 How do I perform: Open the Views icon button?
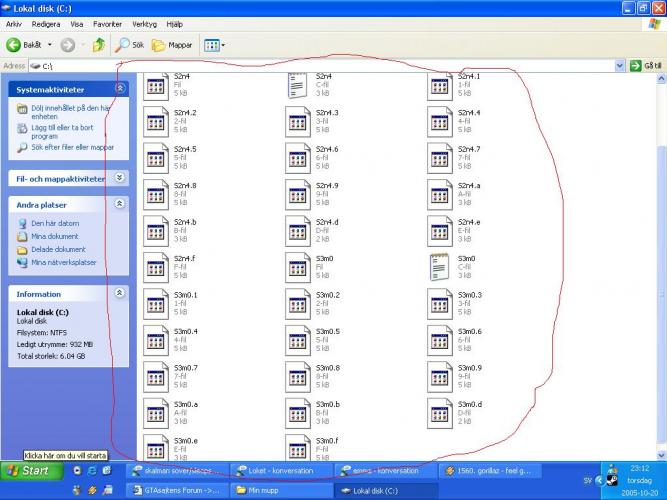(211, 45)
